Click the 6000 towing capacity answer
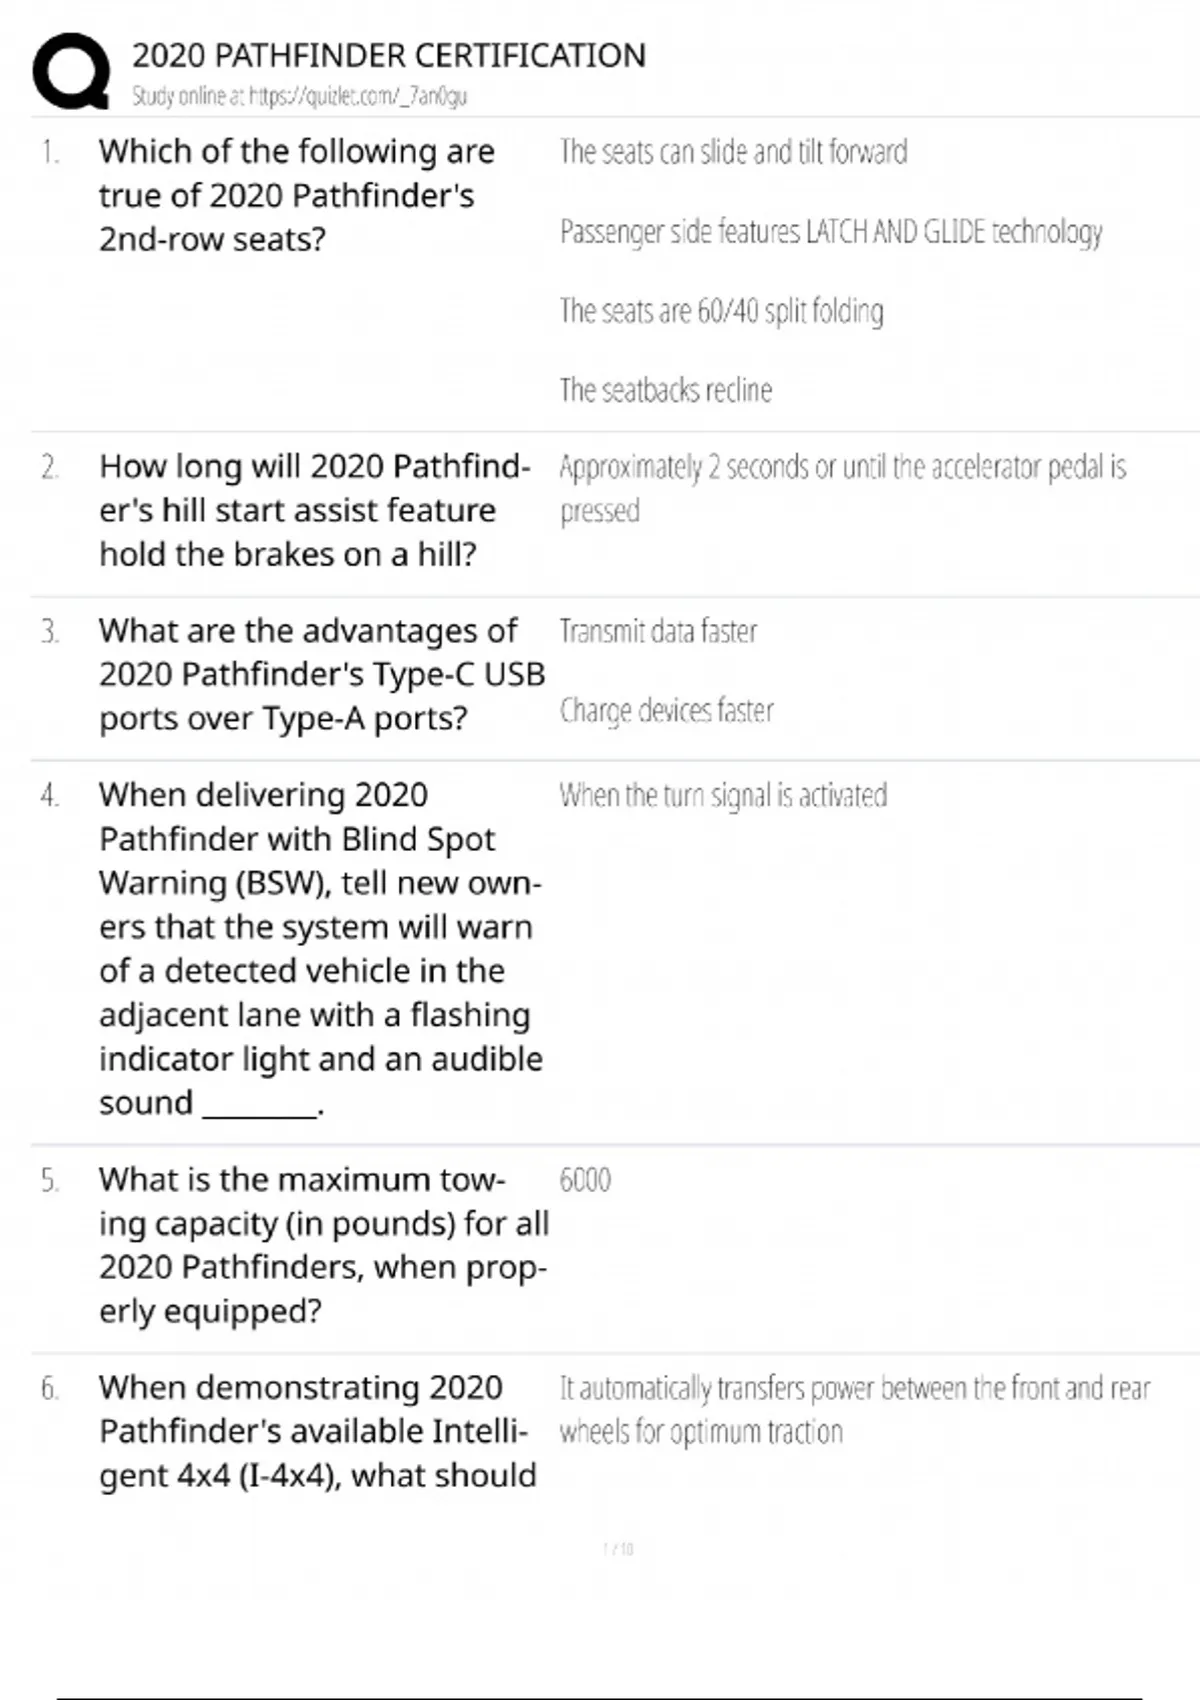Image resolution: width=1200 pixels, height=1700 pixels. [x=585, y=1180]
